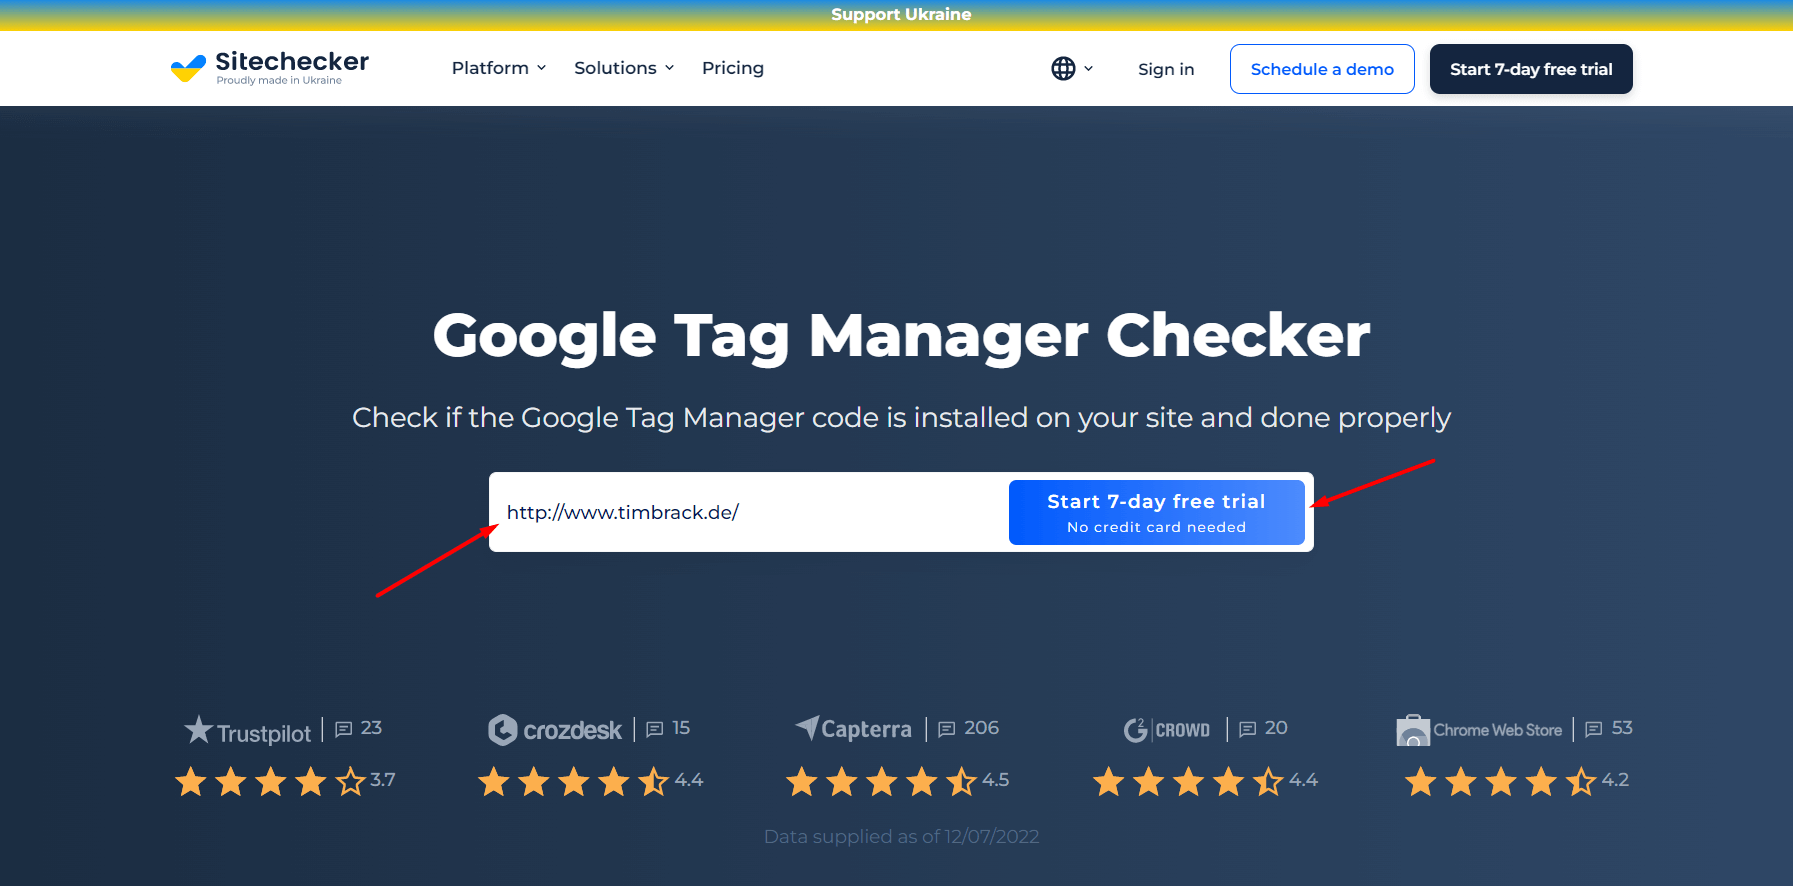The image size is (1793, 886).
Task: Open the globe language selector
Action: [x=1063, y=68]
